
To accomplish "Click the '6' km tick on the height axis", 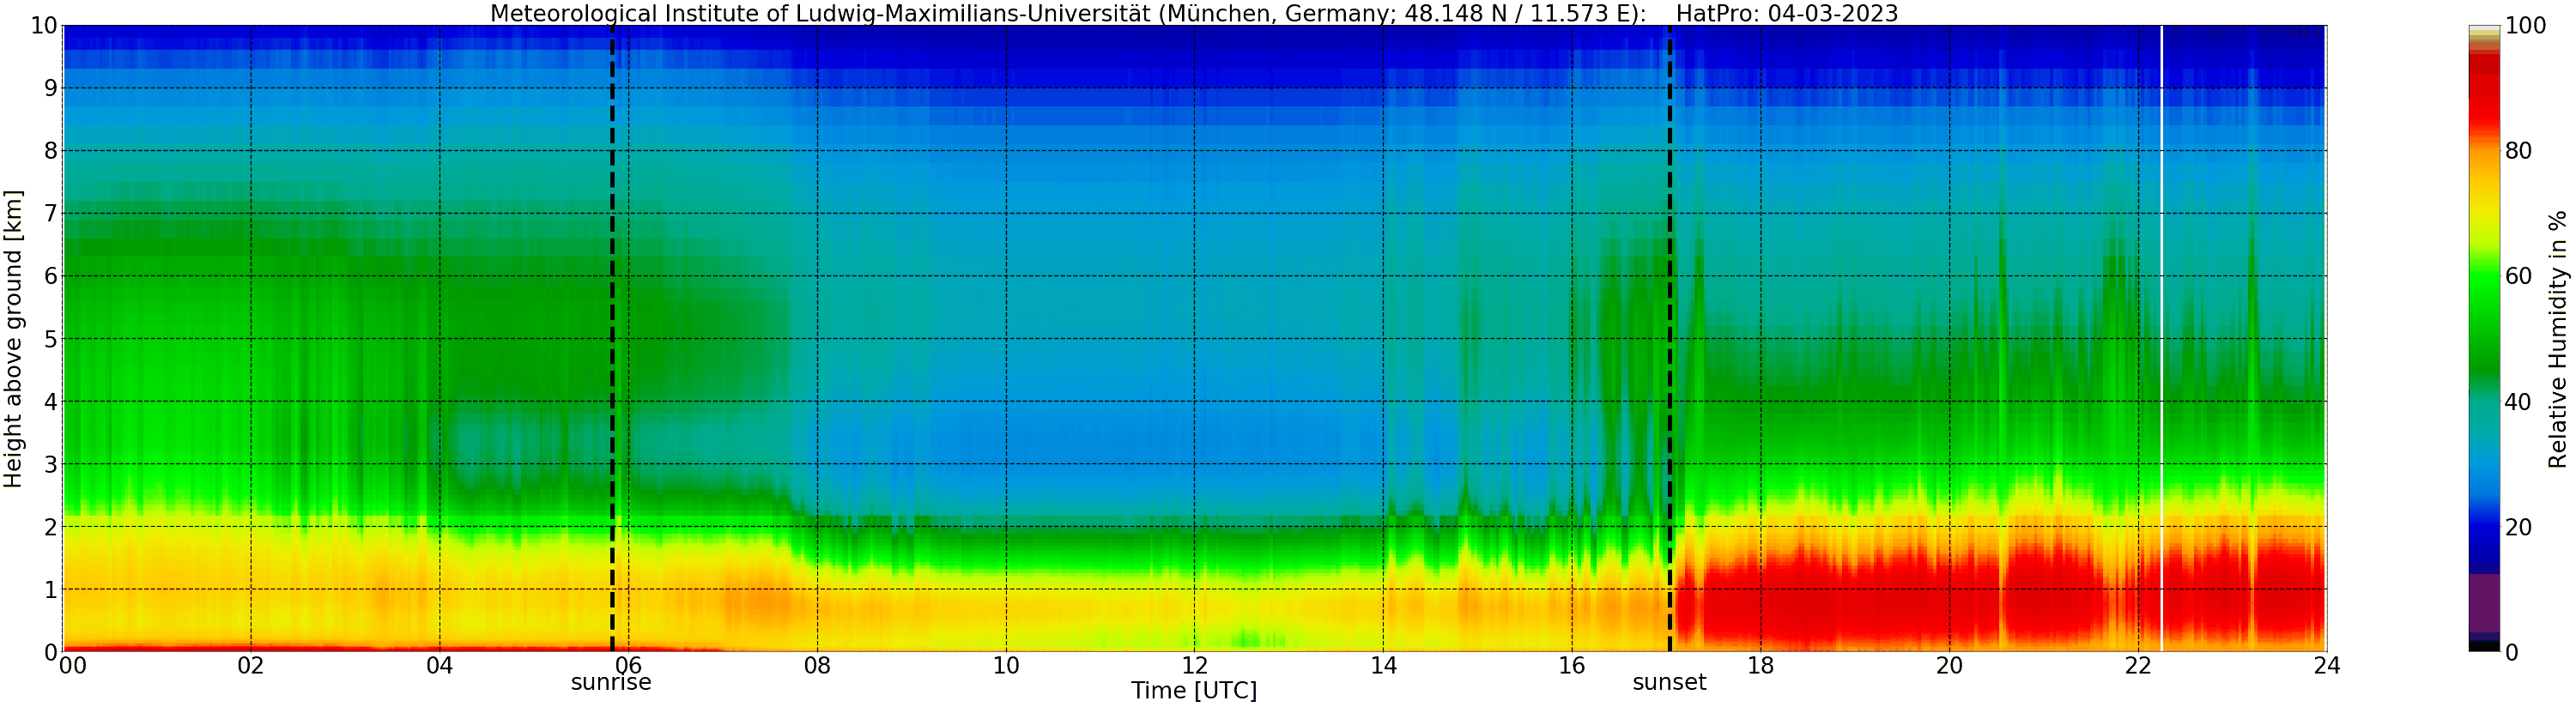I will [x=50, y=276].
